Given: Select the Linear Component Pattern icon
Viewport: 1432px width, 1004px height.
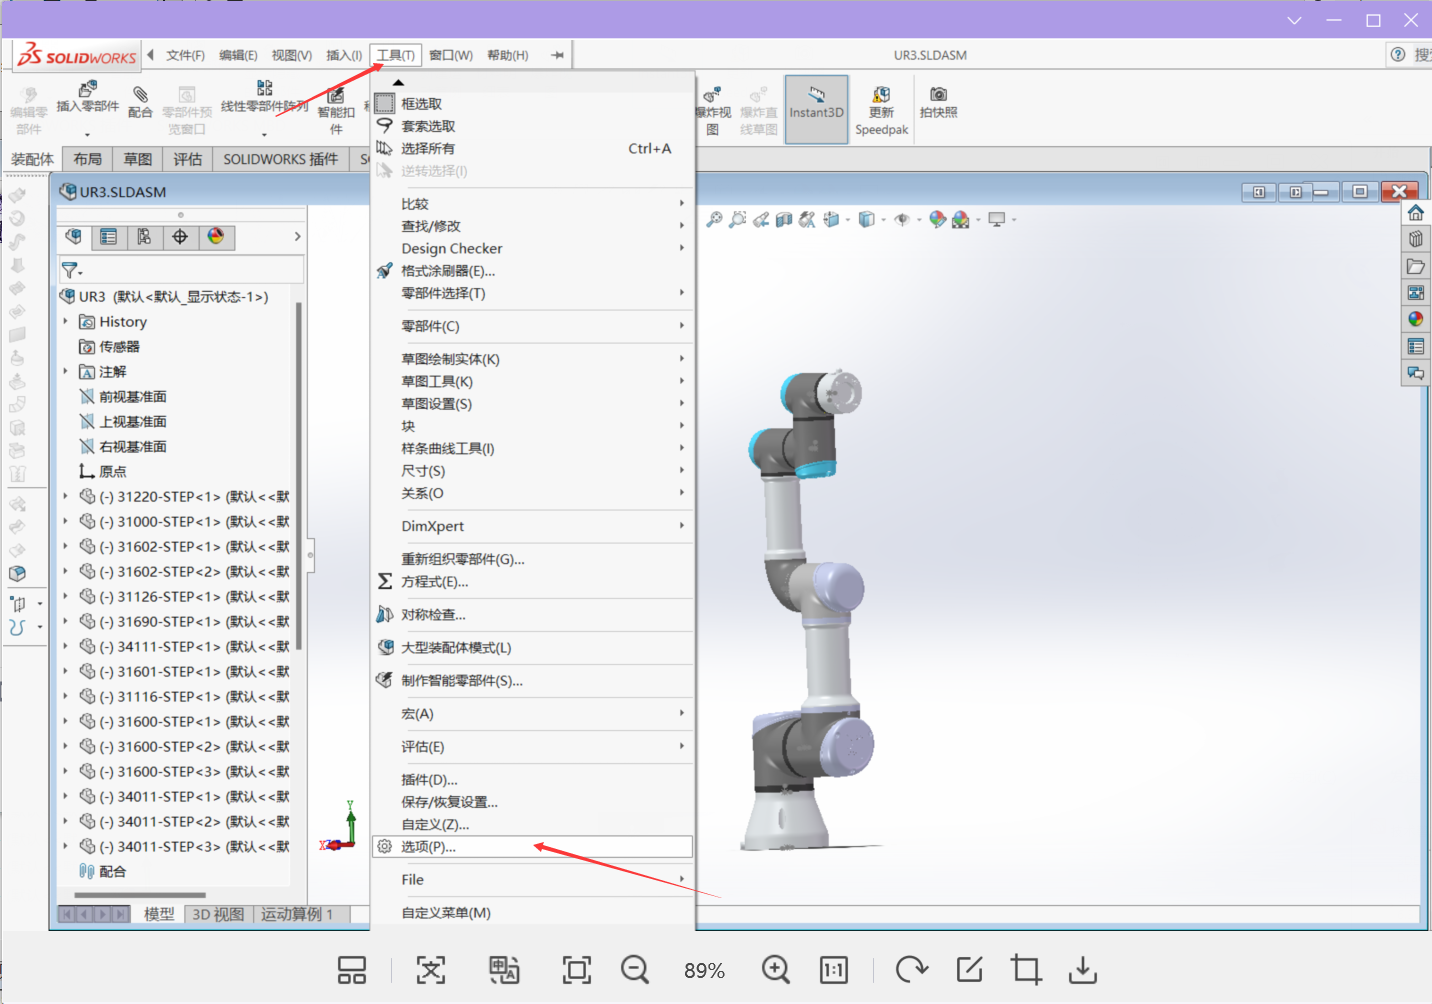Looking at the screenshot, I should [264, 88].
